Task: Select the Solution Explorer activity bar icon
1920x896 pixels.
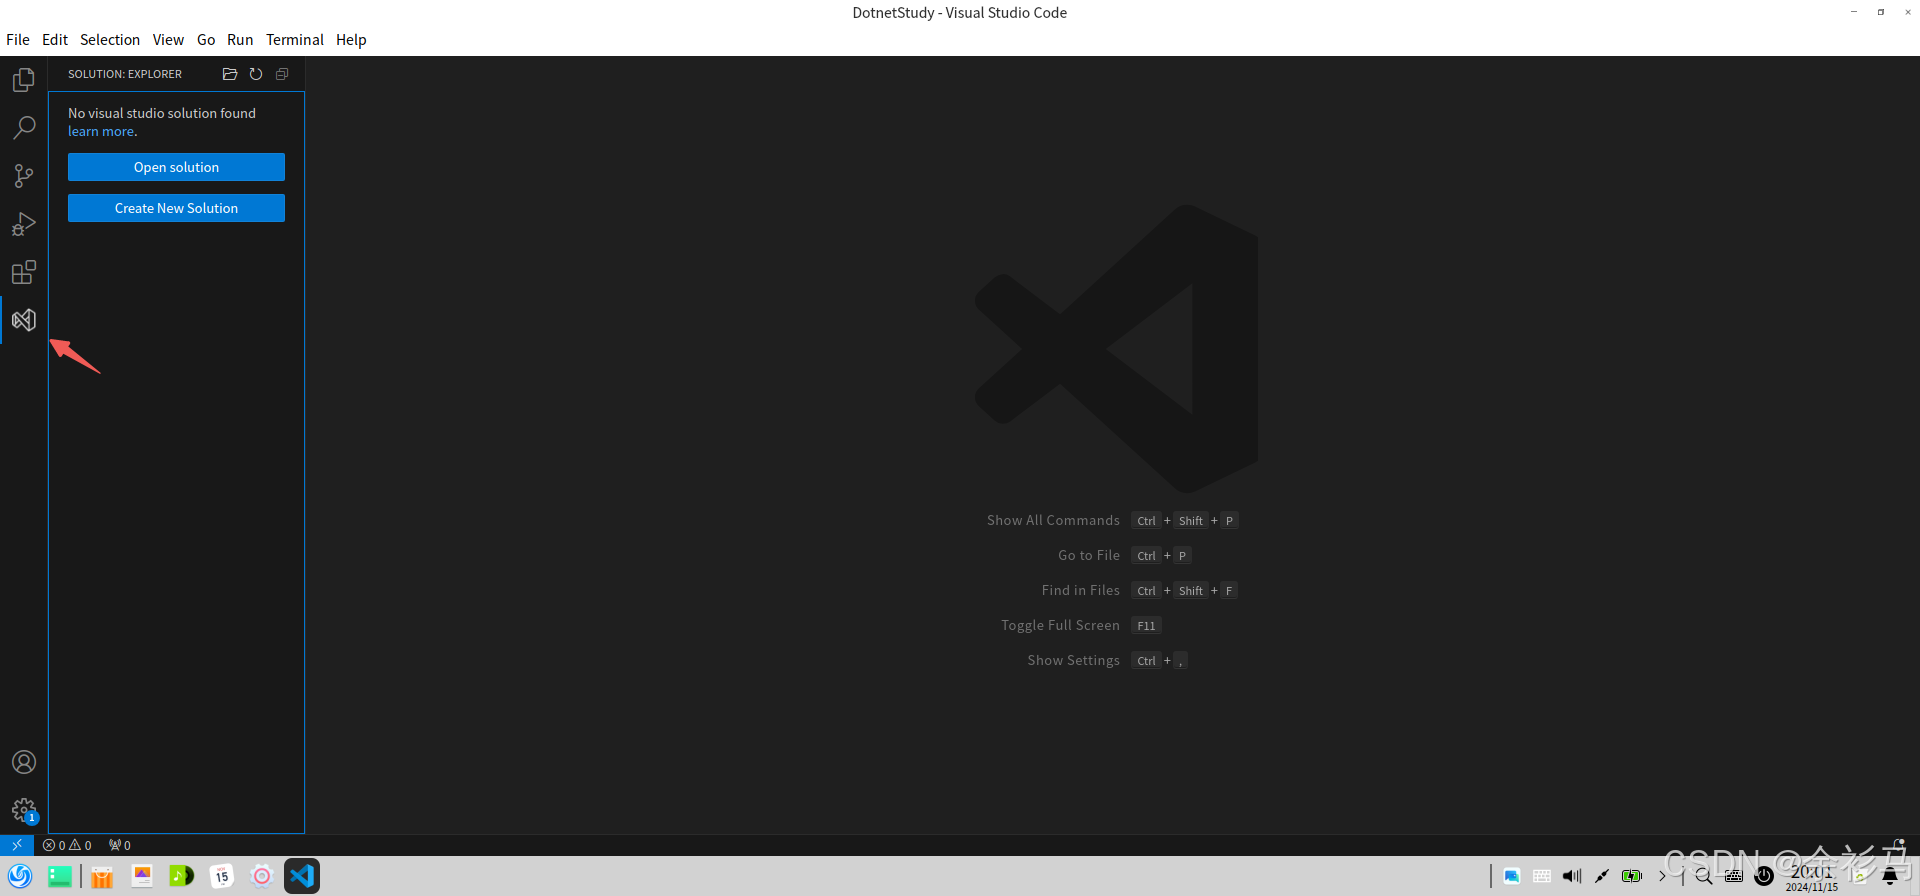Action: click(x=24, y=320)
